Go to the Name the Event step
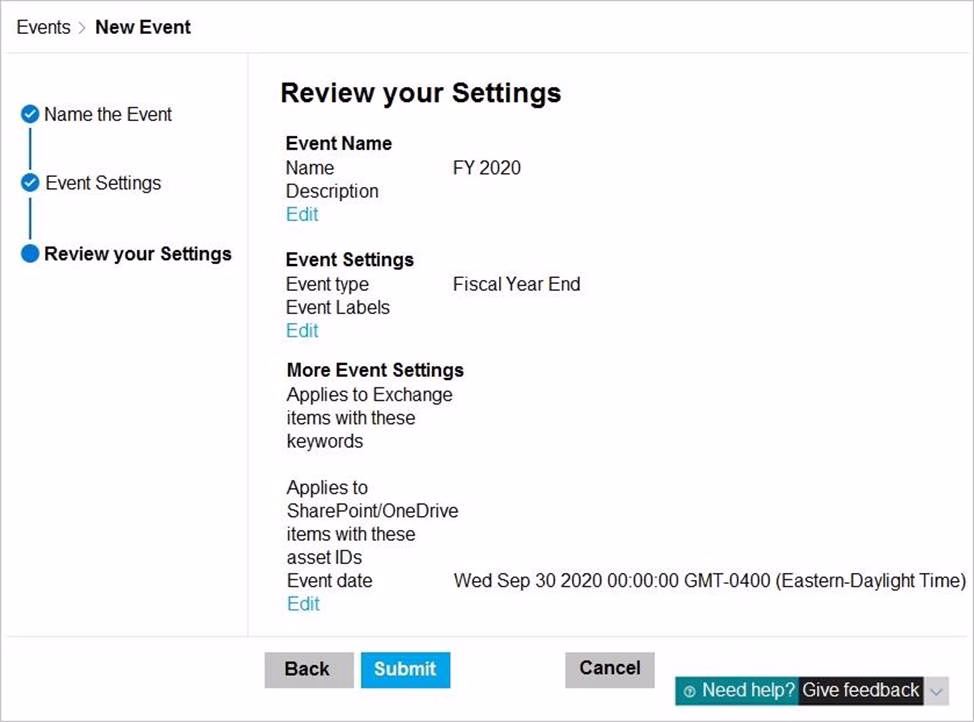Viewport: 974px width, 722px height. point(108,115)
